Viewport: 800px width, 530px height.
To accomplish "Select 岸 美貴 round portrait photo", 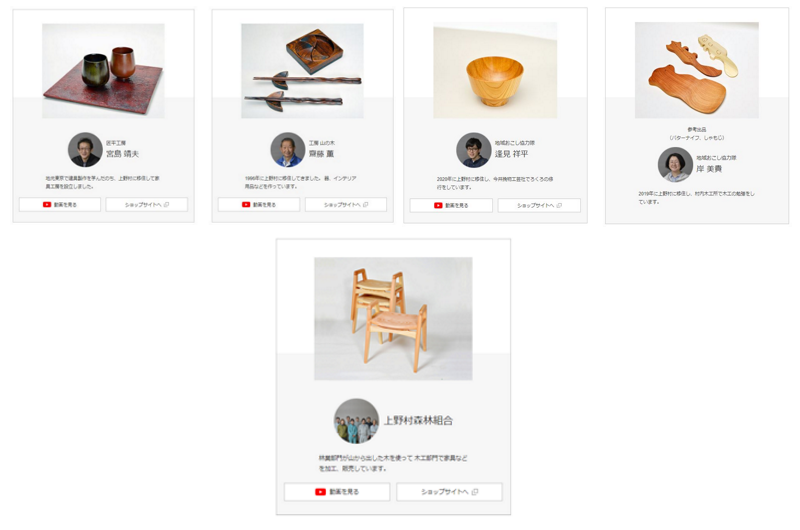I will tap(675, 164).
